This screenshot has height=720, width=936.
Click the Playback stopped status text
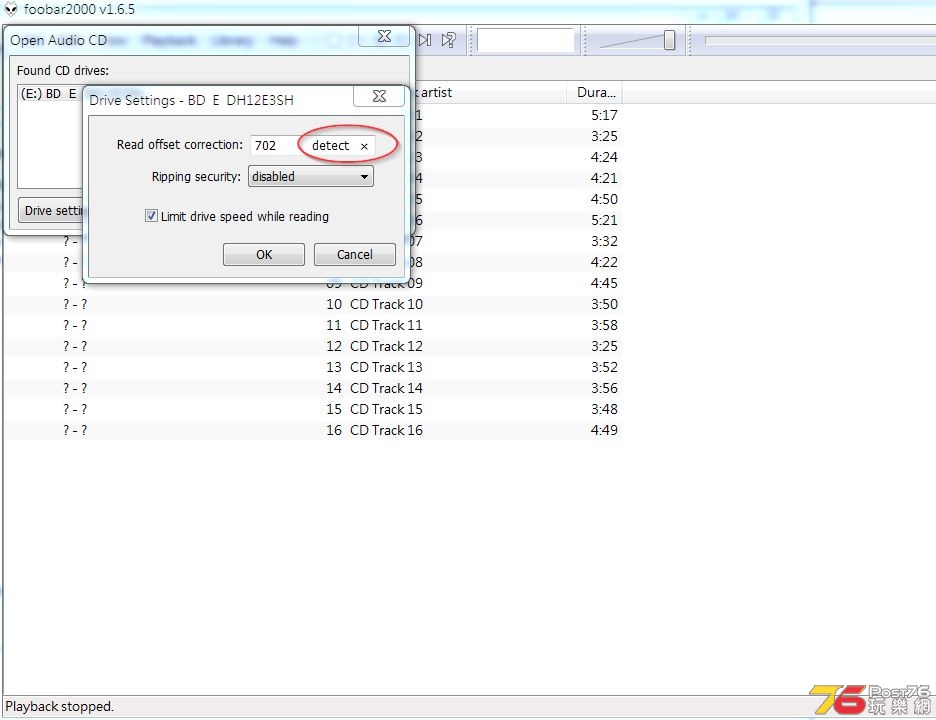pyautogui.click(x=59, y=706)
